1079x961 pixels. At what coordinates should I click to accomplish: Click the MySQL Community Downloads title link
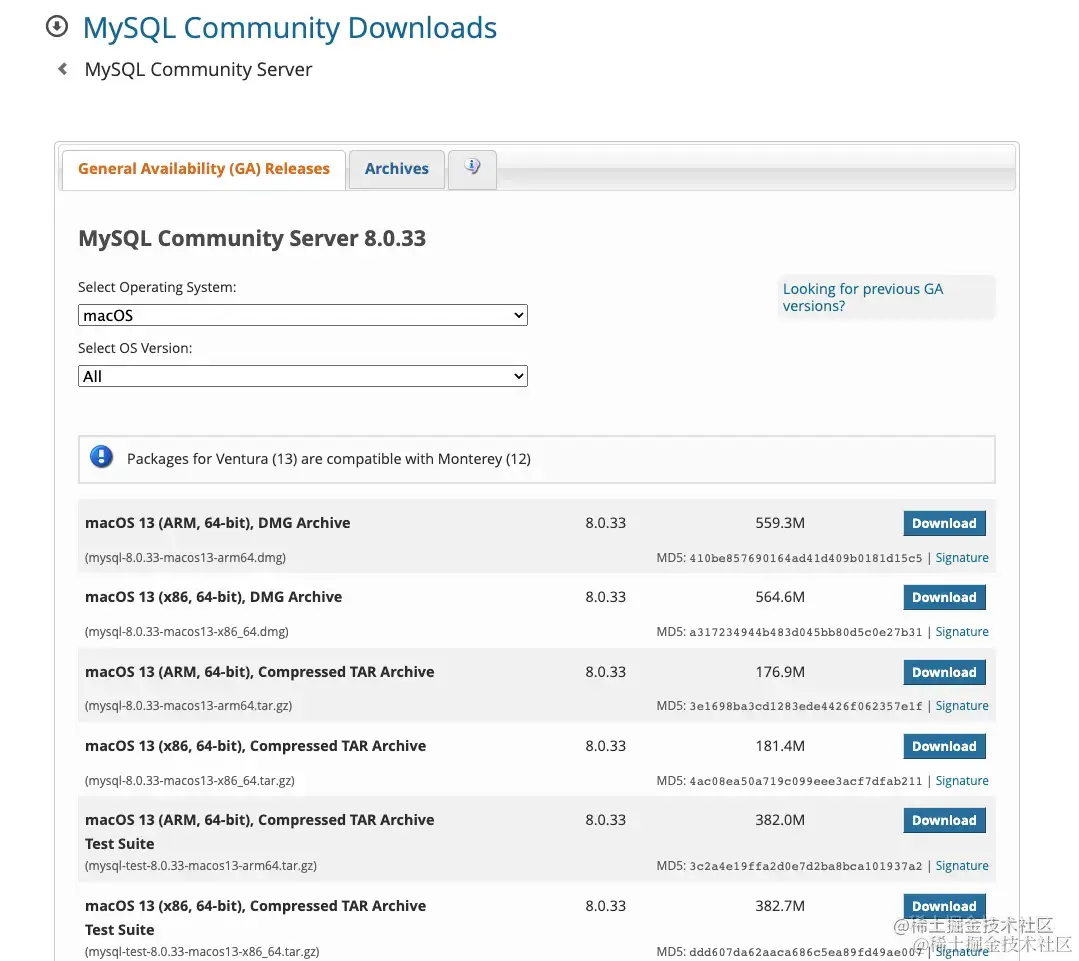290,28
